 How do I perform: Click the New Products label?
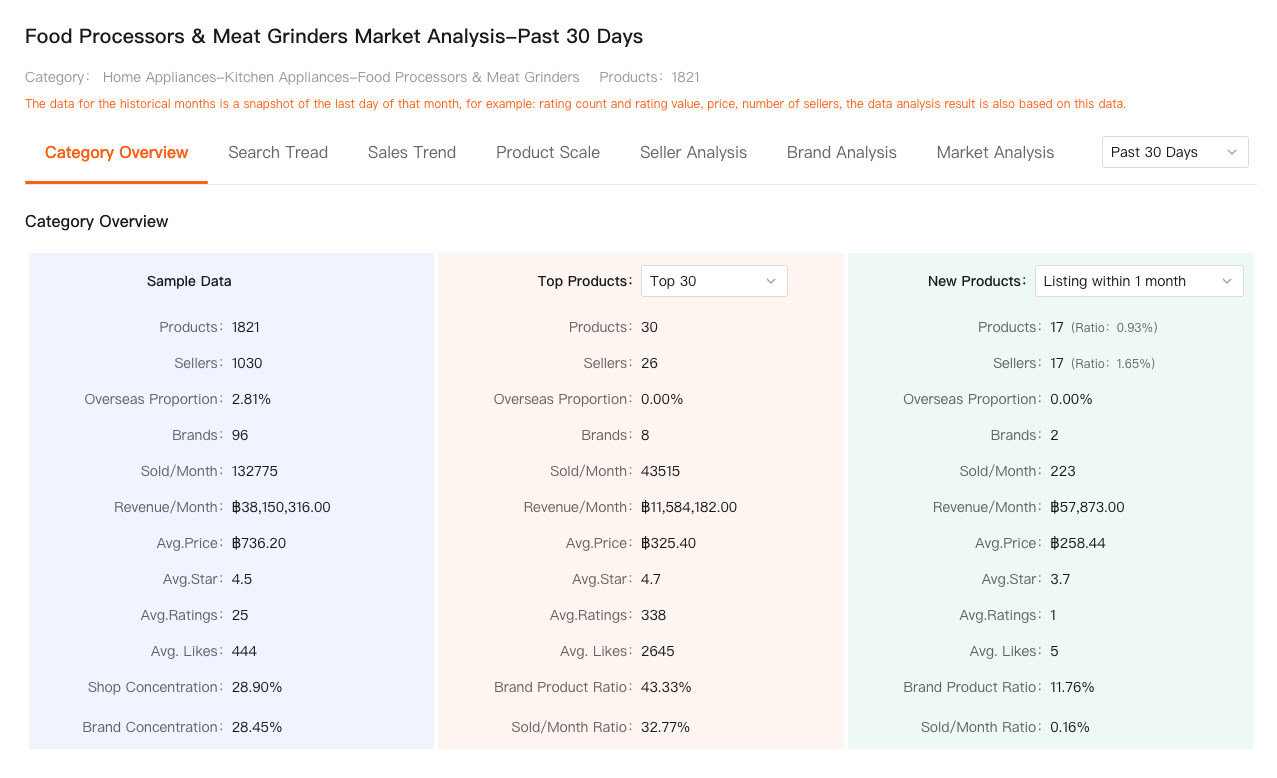976,281
